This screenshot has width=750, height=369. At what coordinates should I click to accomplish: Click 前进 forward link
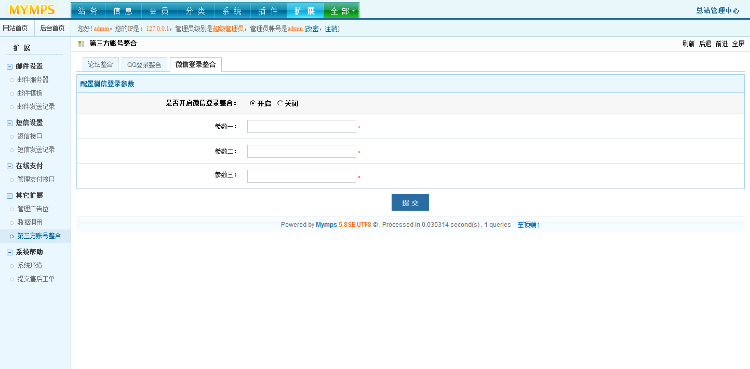(x=721, y=44)
